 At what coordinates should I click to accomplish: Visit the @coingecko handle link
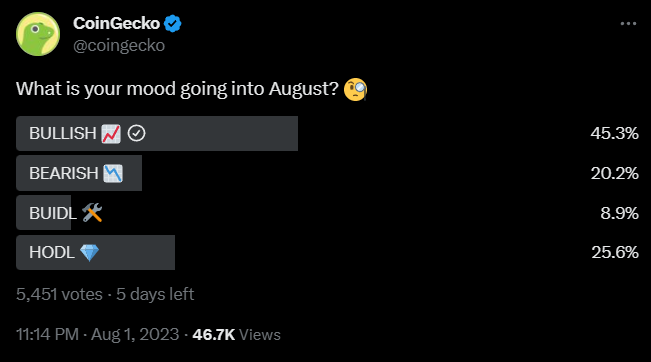point(119,45)
